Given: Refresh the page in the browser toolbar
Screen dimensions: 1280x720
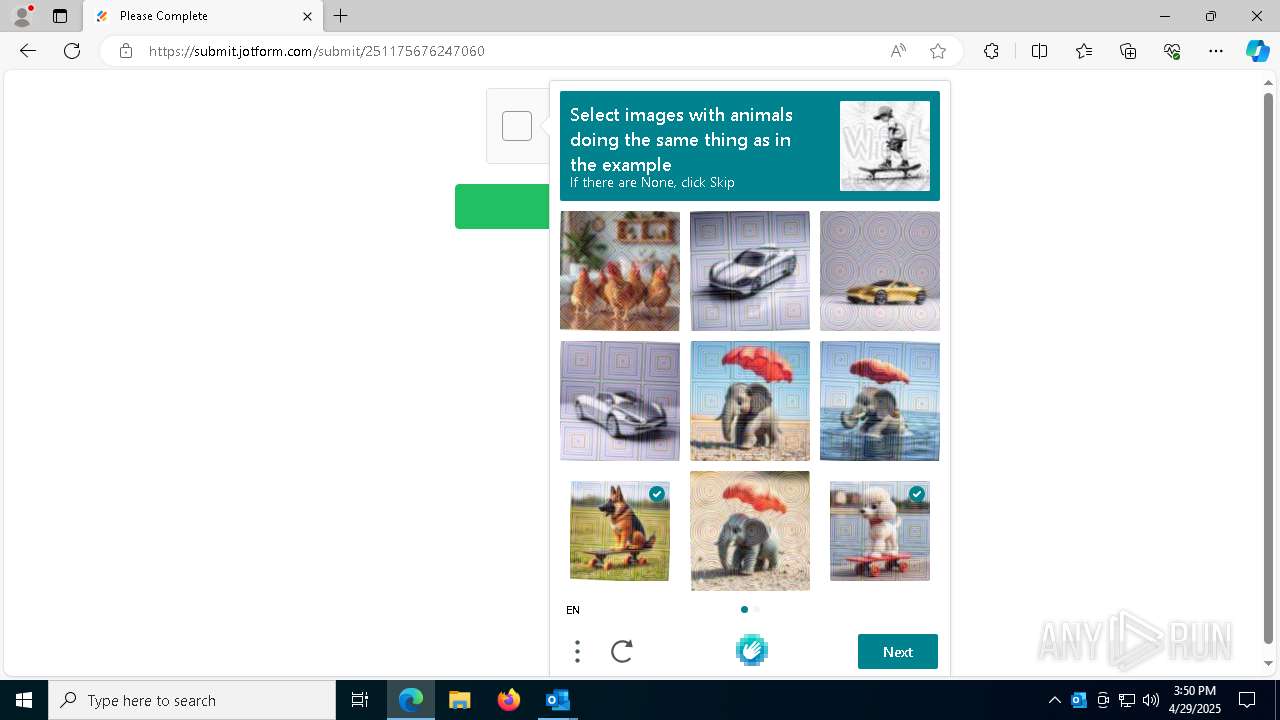Looking at the screenshot, I should click(72, 51).
